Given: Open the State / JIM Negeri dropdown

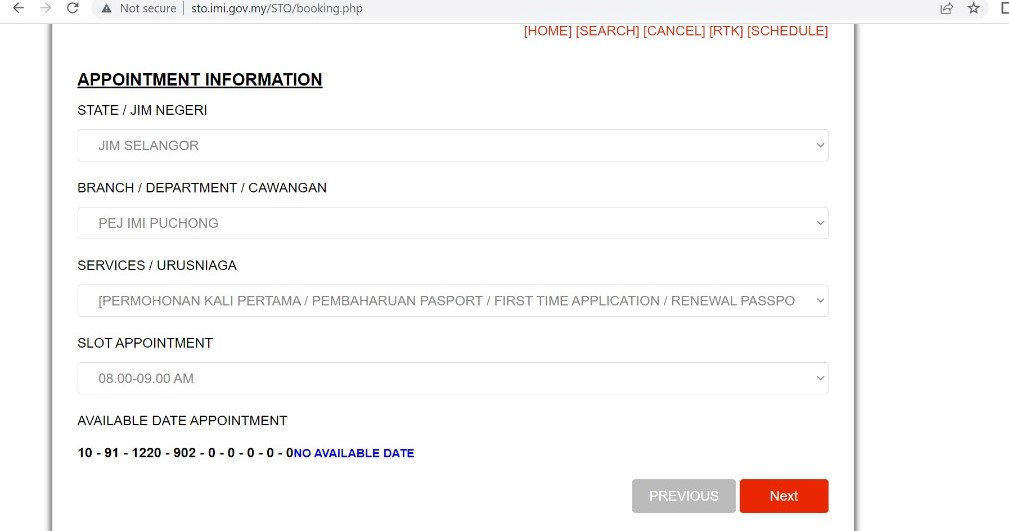Looking at the screenshot, I should point(453,146).
